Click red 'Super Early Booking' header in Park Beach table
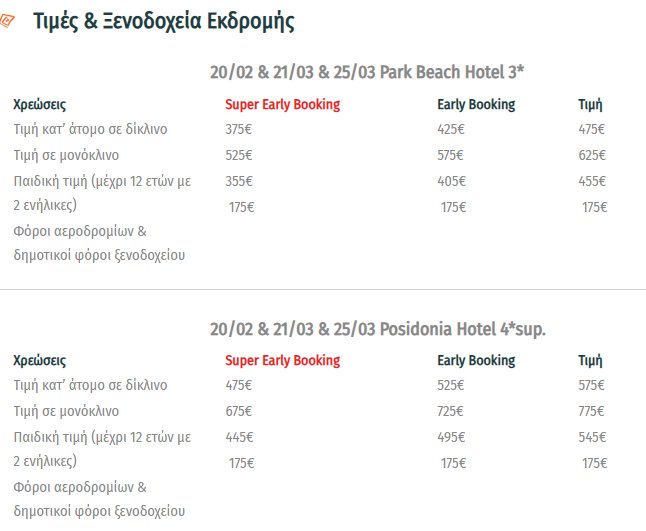The height and width of the screenshot is (531, 646). 283,104
